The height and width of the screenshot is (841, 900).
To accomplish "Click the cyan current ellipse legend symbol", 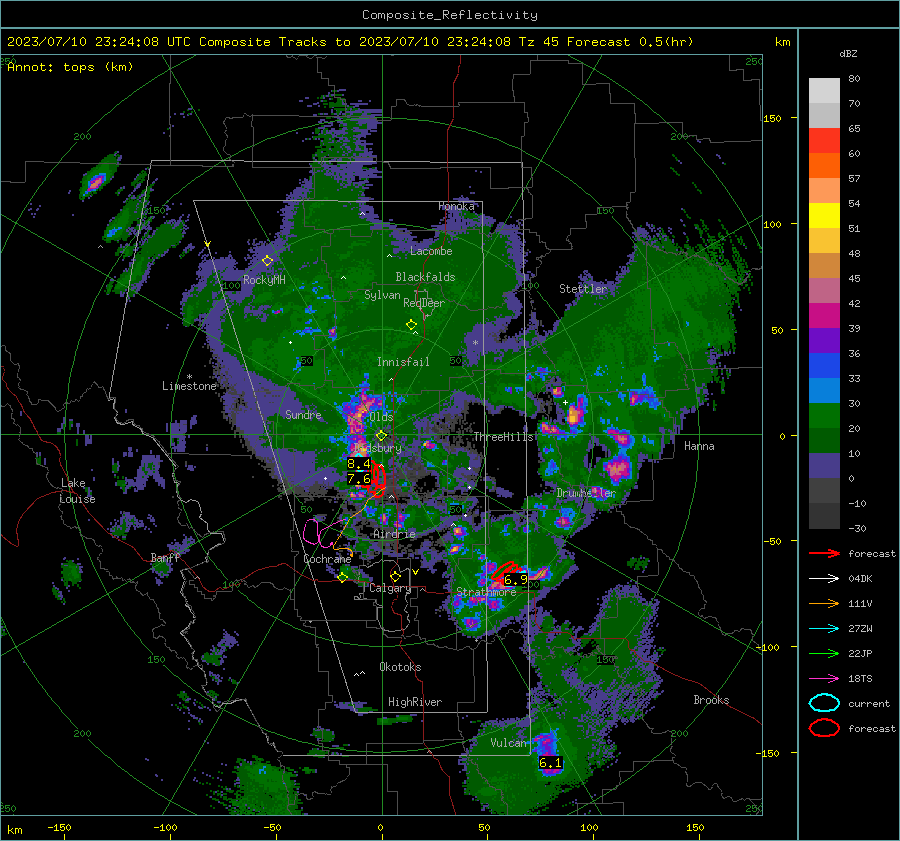I will pyautogui.click(x=824, y=703).
